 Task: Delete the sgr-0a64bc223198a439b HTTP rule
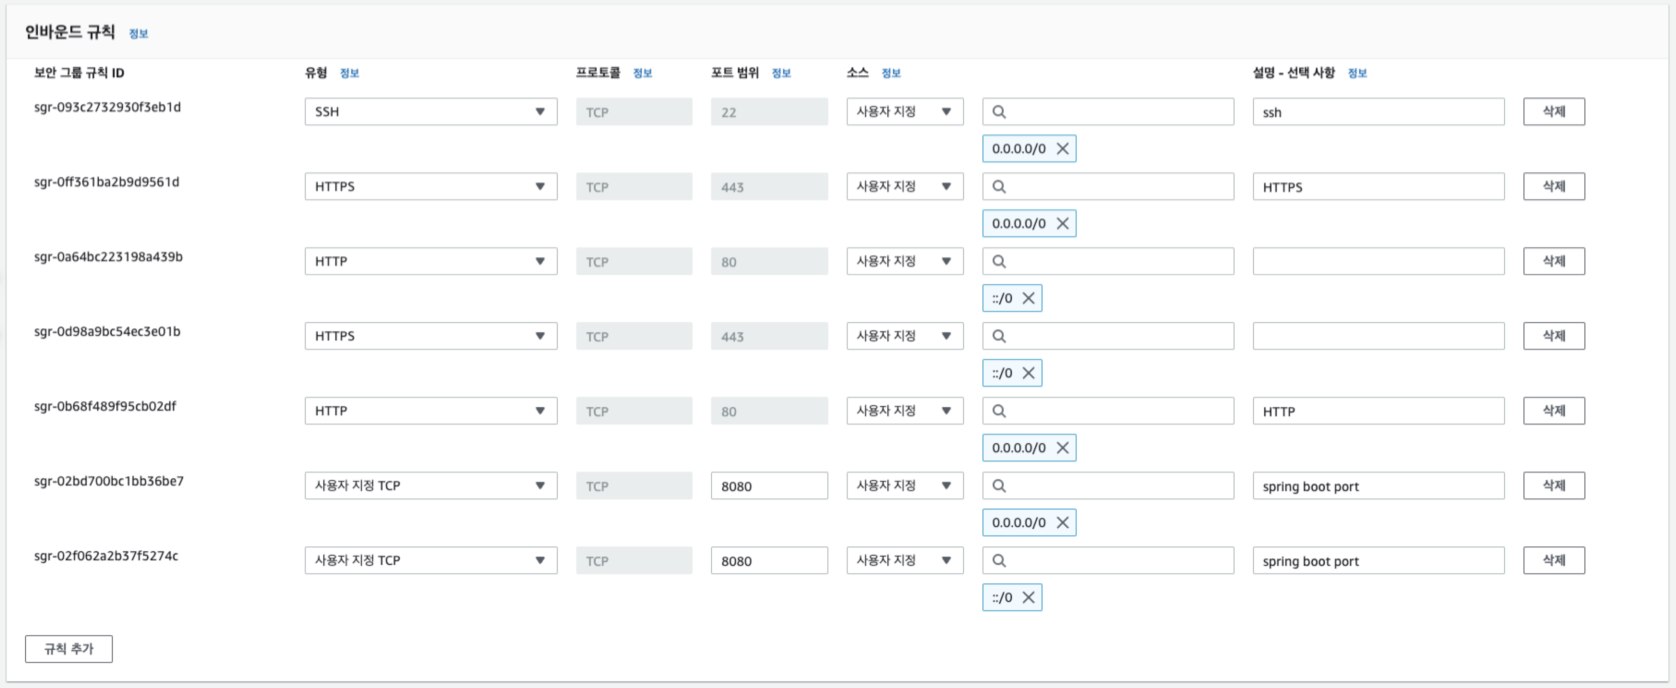[x=1554, y=261]
